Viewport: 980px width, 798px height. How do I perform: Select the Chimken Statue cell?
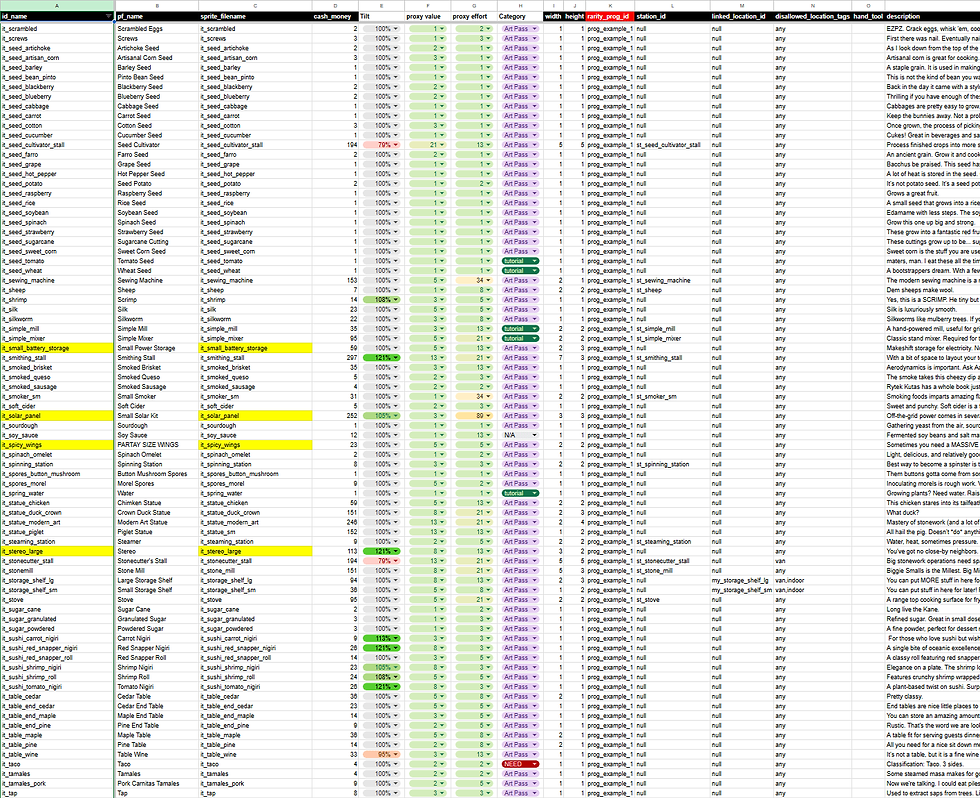coord(157,503)
